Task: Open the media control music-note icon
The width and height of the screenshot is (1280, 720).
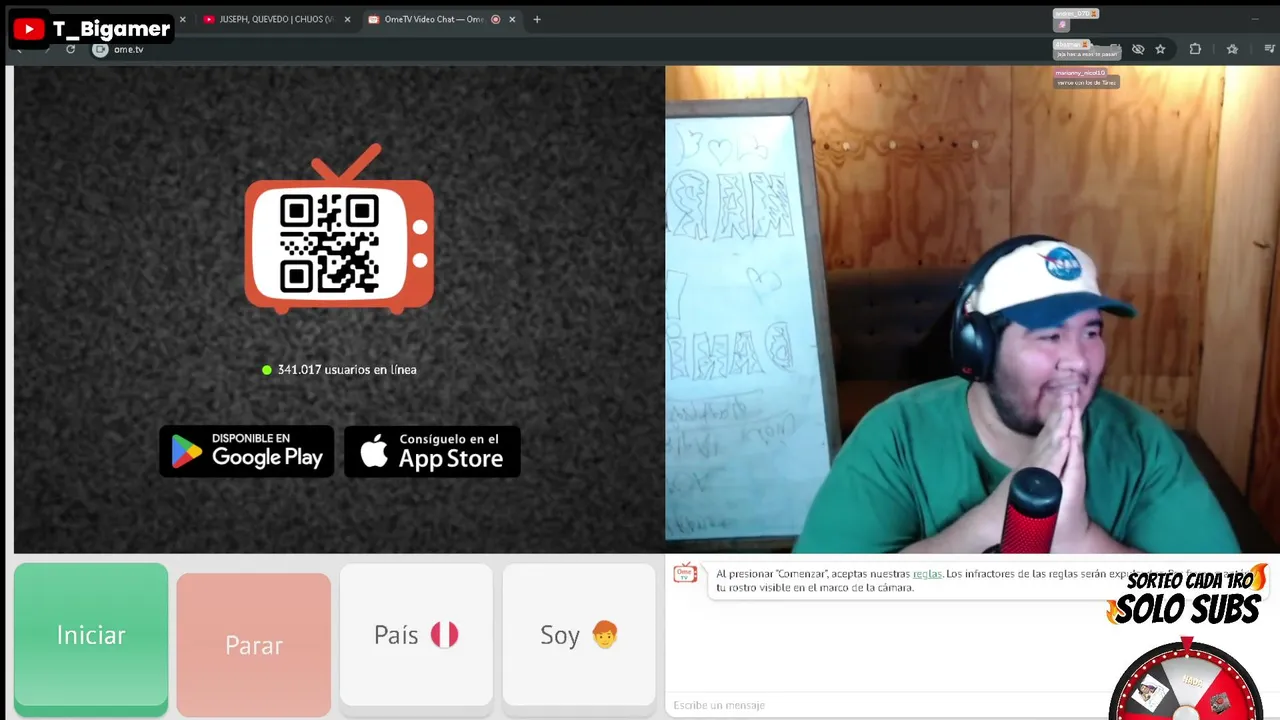Action: pos(1270,49)
